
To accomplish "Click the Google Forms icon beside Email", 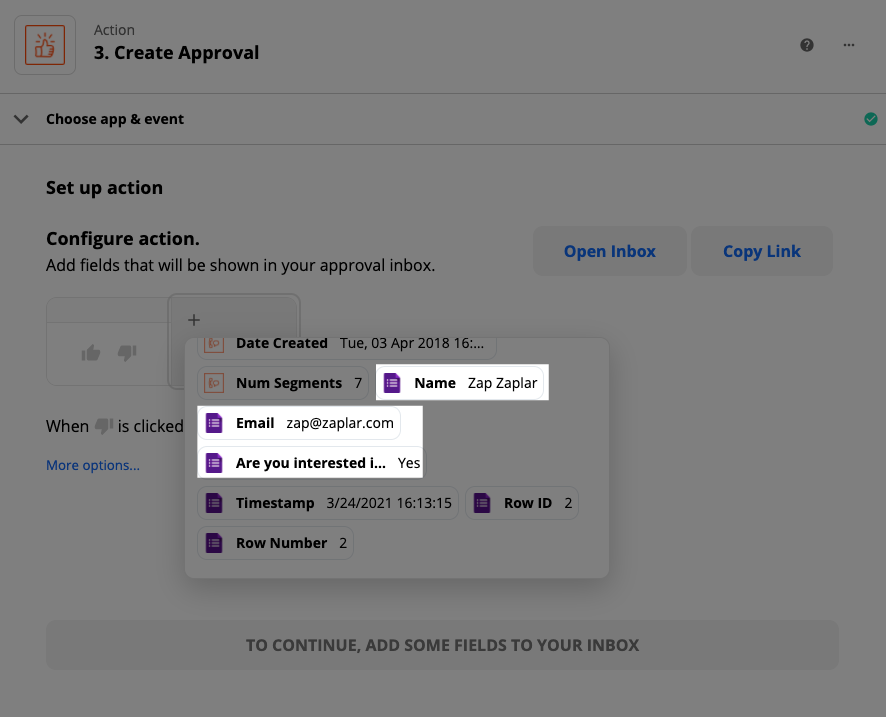I will click(214, 423).
